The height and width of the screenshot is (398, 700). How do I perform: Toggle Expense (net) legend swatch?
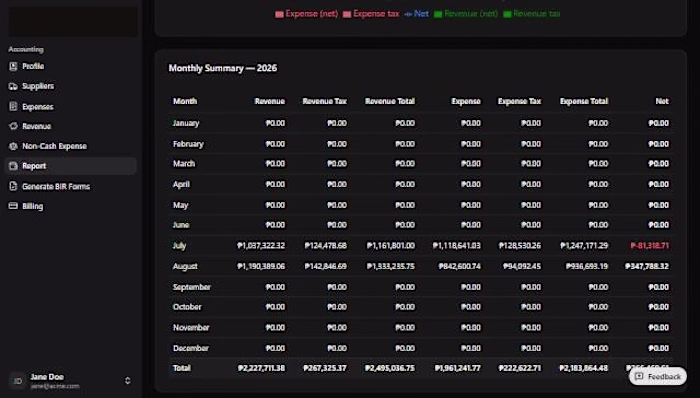point(279,14)
